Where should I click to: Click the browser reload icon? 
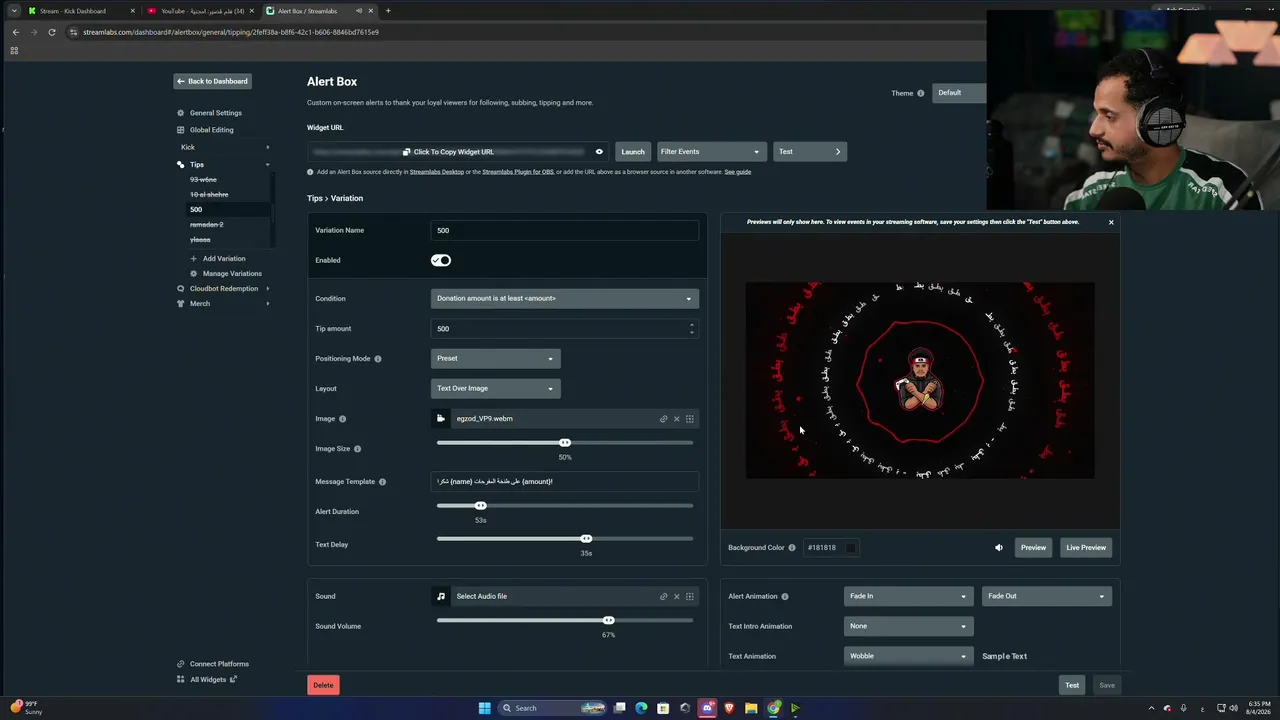pyautogui.click(x=52, y=32)
